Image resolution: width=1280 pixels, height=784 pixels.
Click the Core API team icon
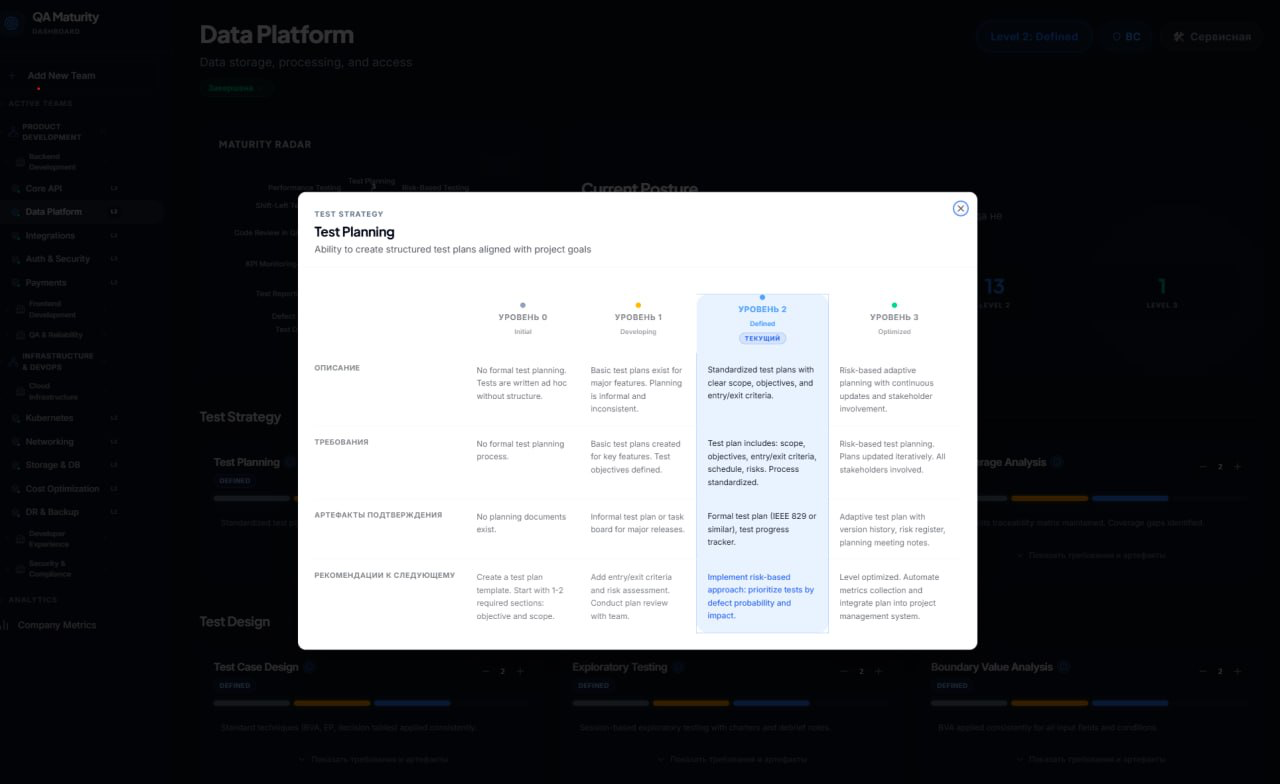coord(16,189)
